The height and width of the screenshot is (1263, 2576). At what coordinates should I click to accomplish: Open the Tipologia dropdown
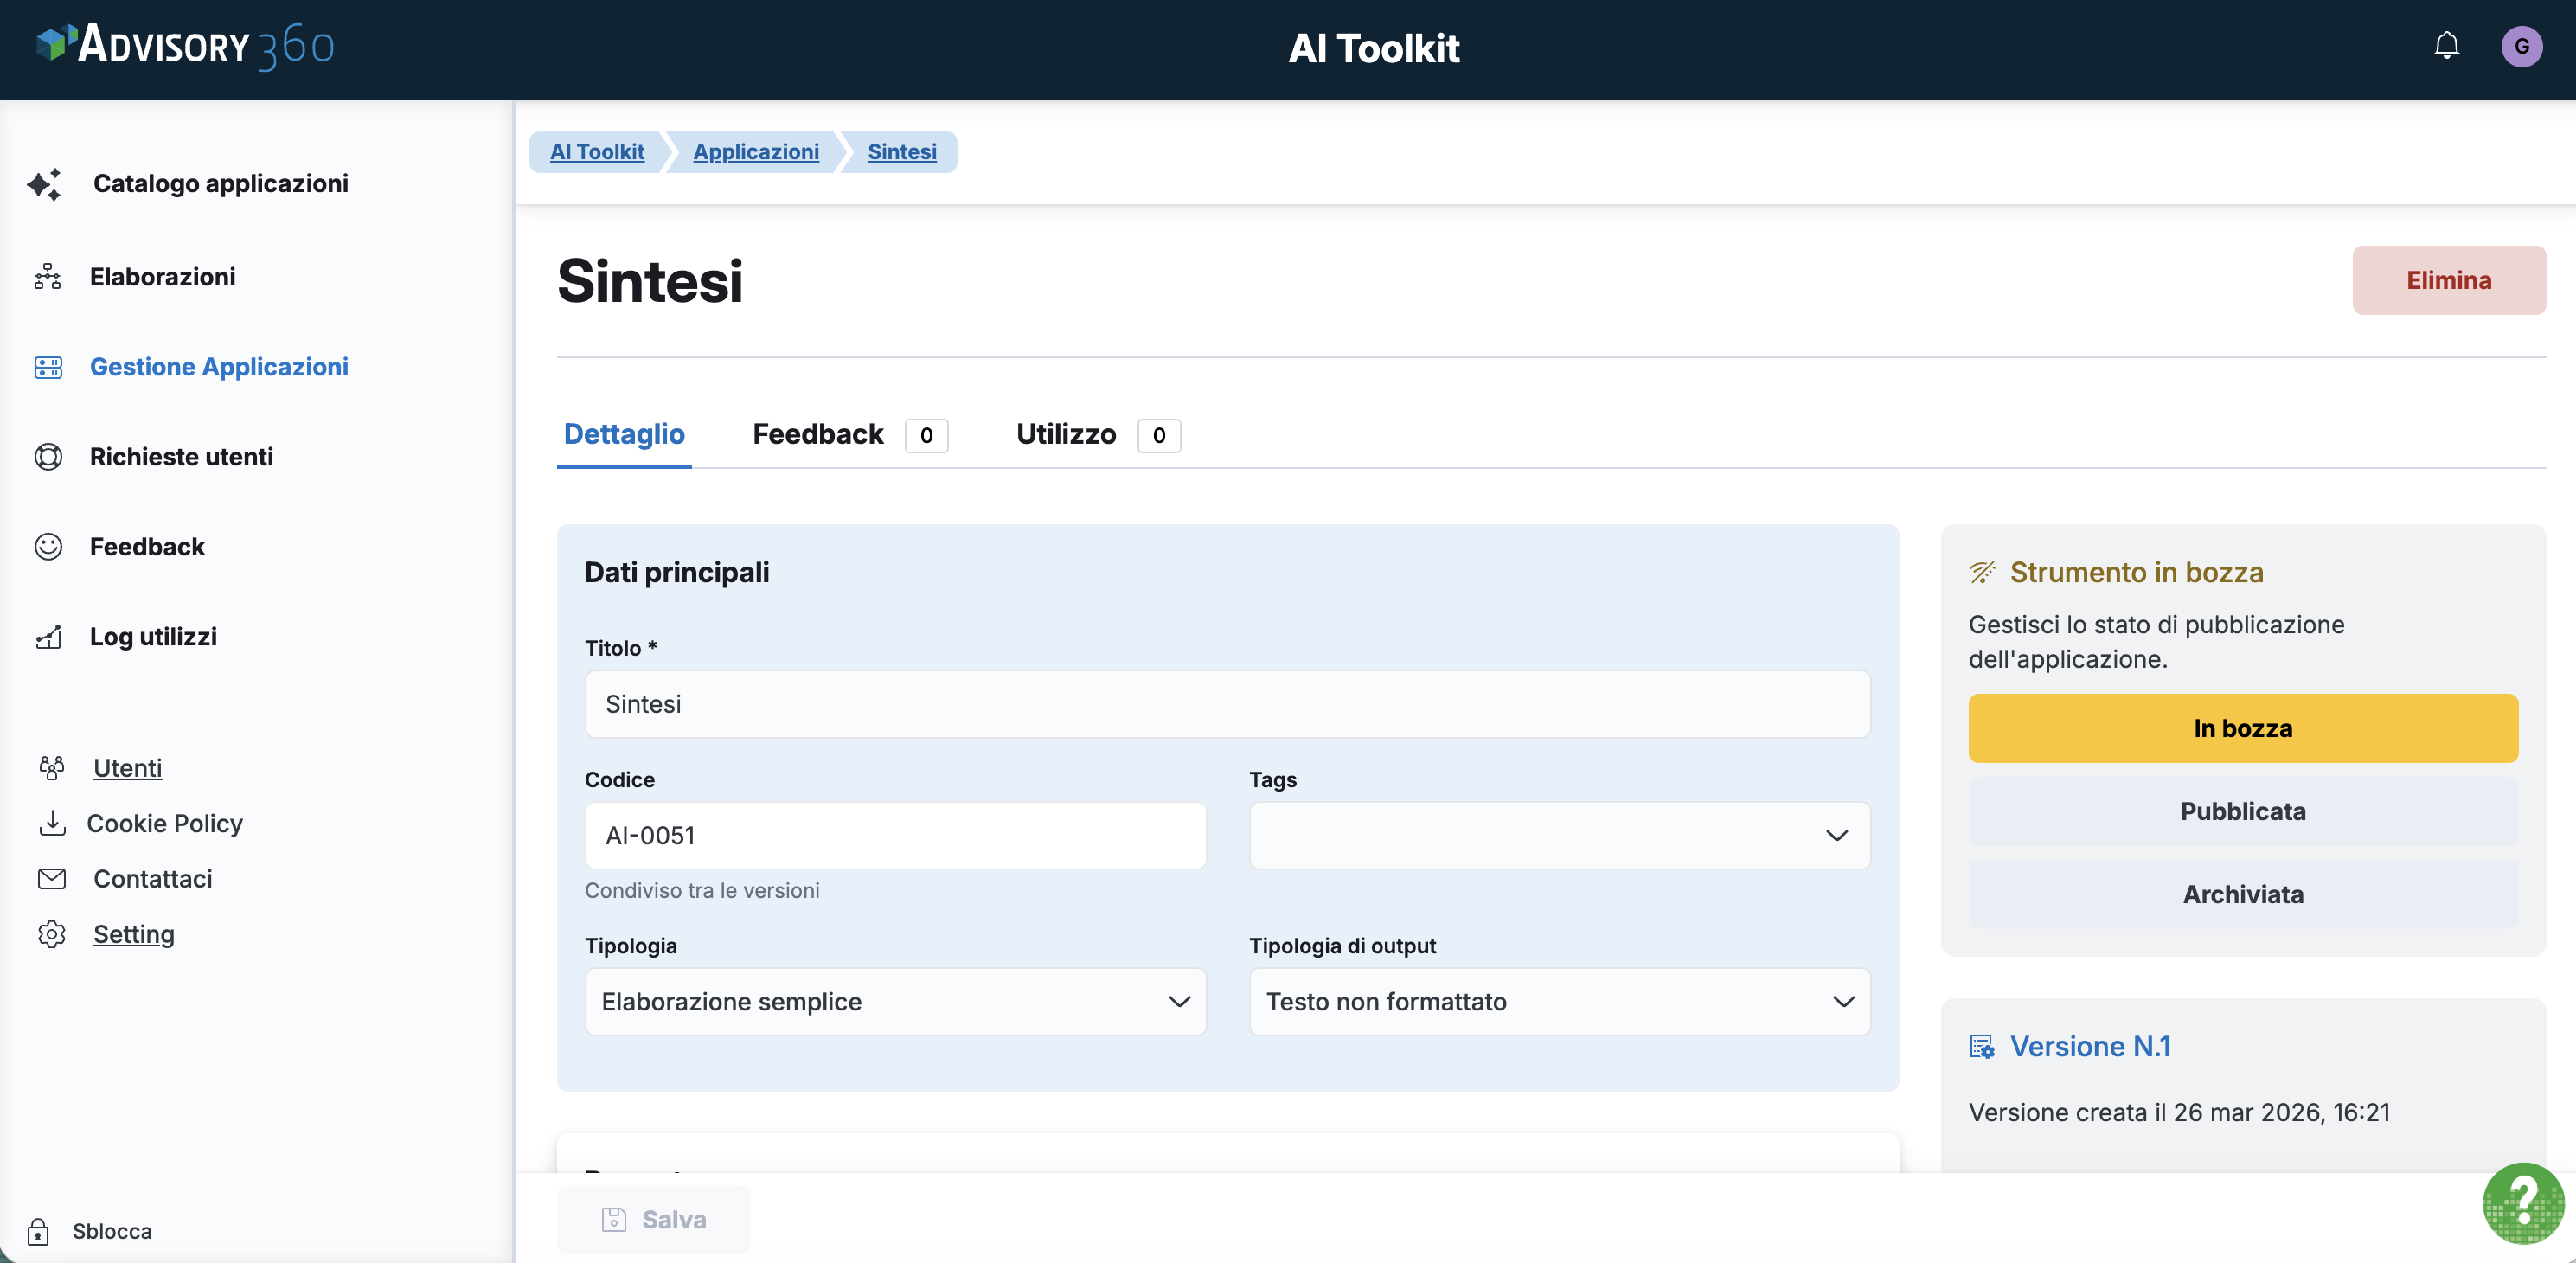[895, 1001]
